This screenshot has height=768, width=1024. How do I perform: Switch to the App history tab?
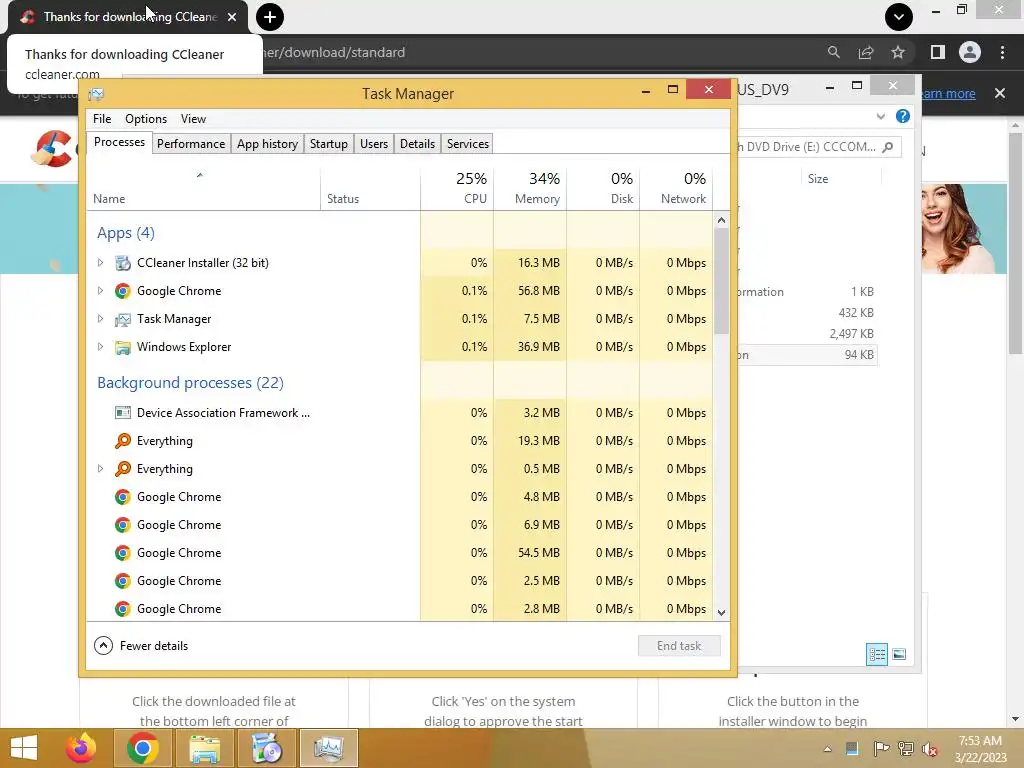(x=267, y=144)
